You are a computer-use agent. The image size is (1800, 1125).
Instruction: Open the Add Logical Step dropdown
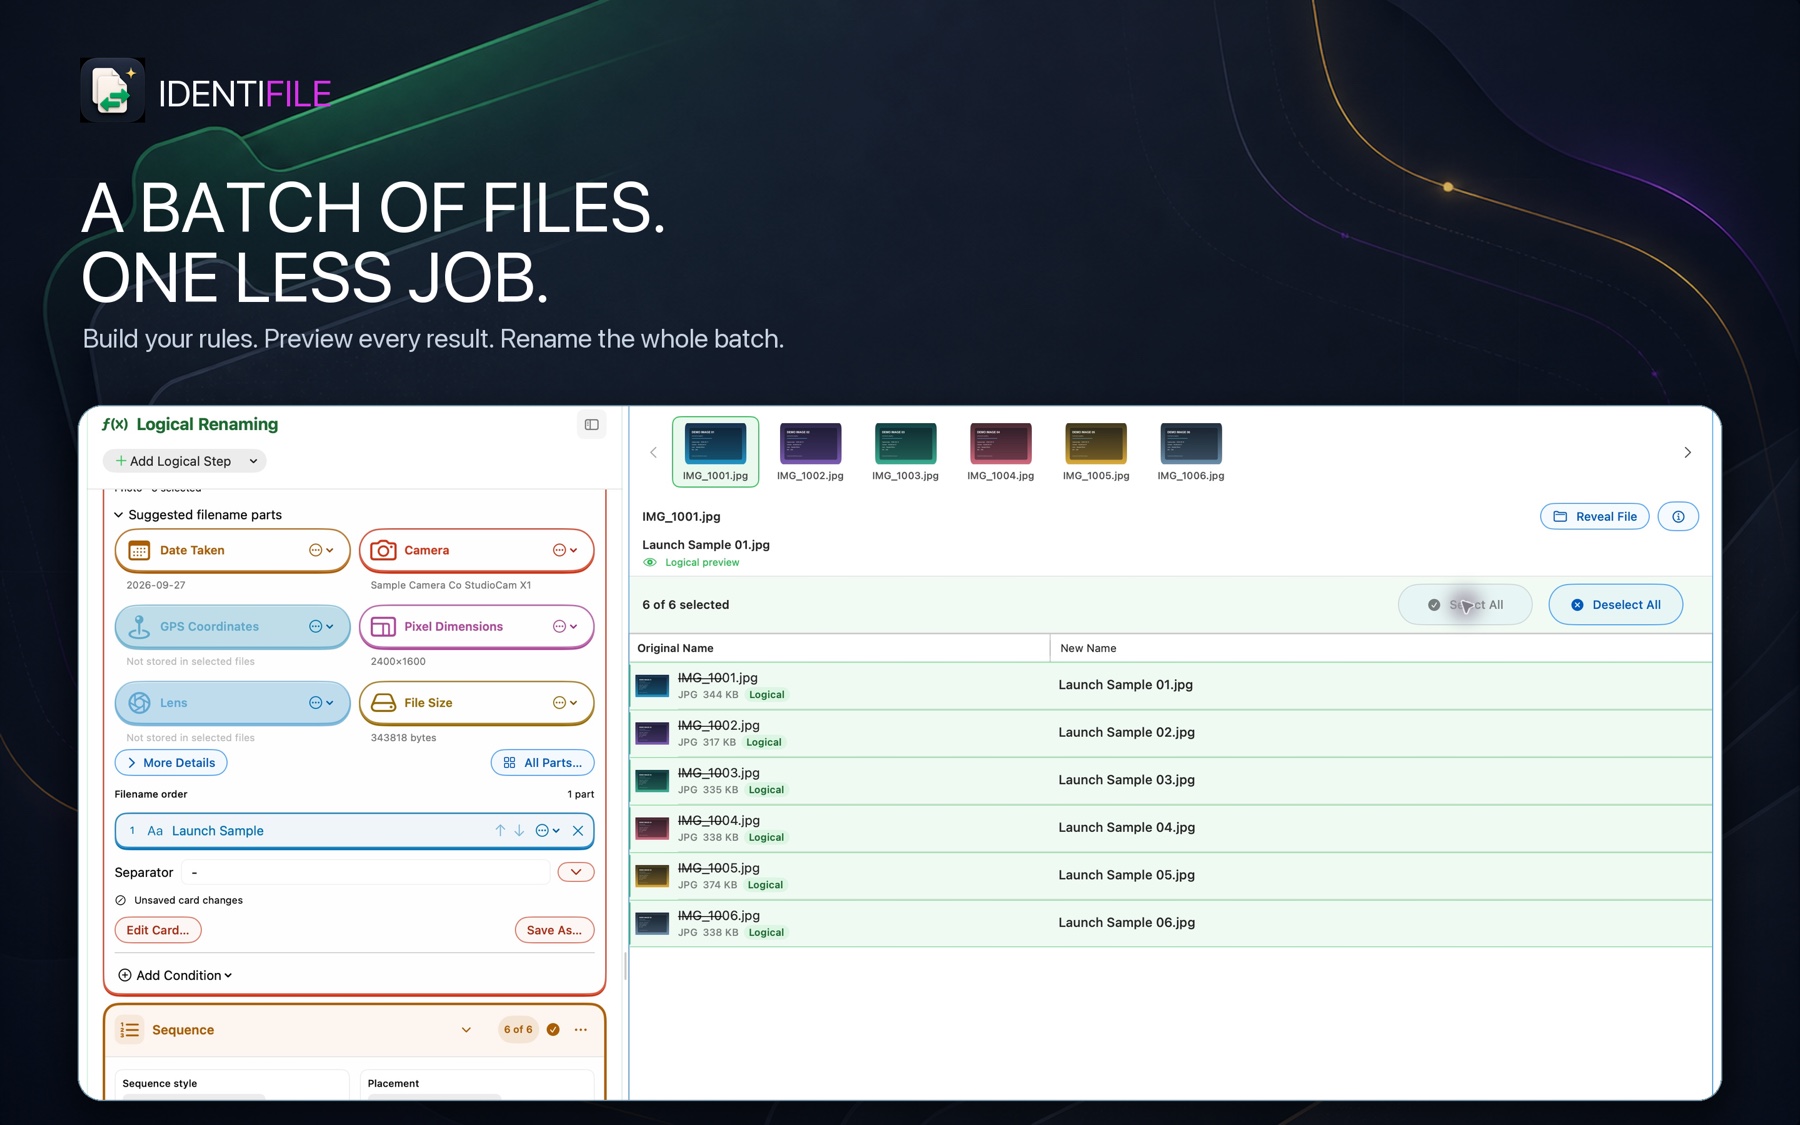coord(184,461)
